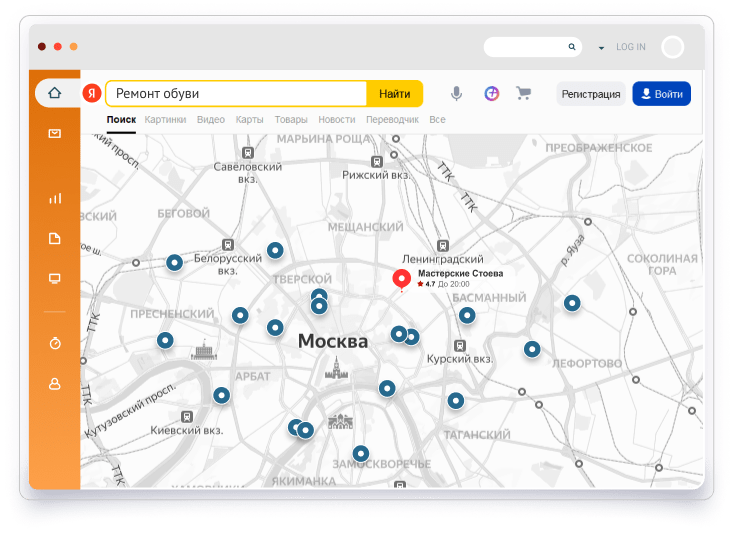Click the Мастерские Стоева place label

460,273
